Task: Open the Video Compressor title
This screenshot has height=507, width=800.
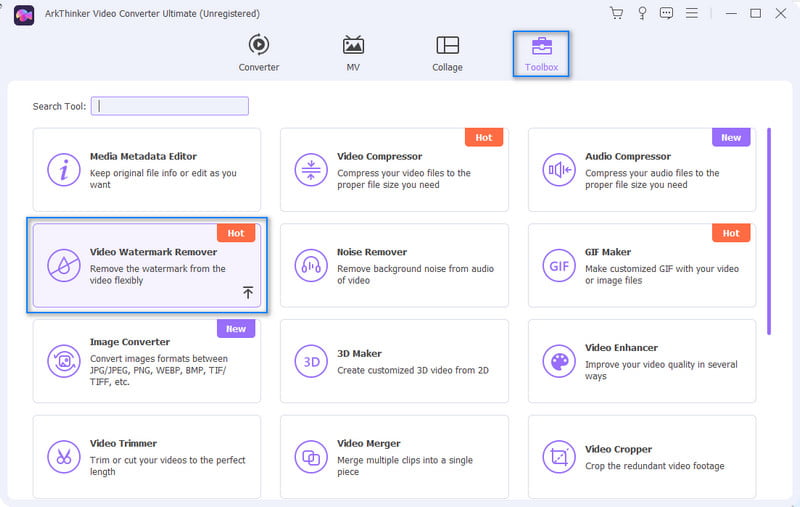Action: (379, 156)
